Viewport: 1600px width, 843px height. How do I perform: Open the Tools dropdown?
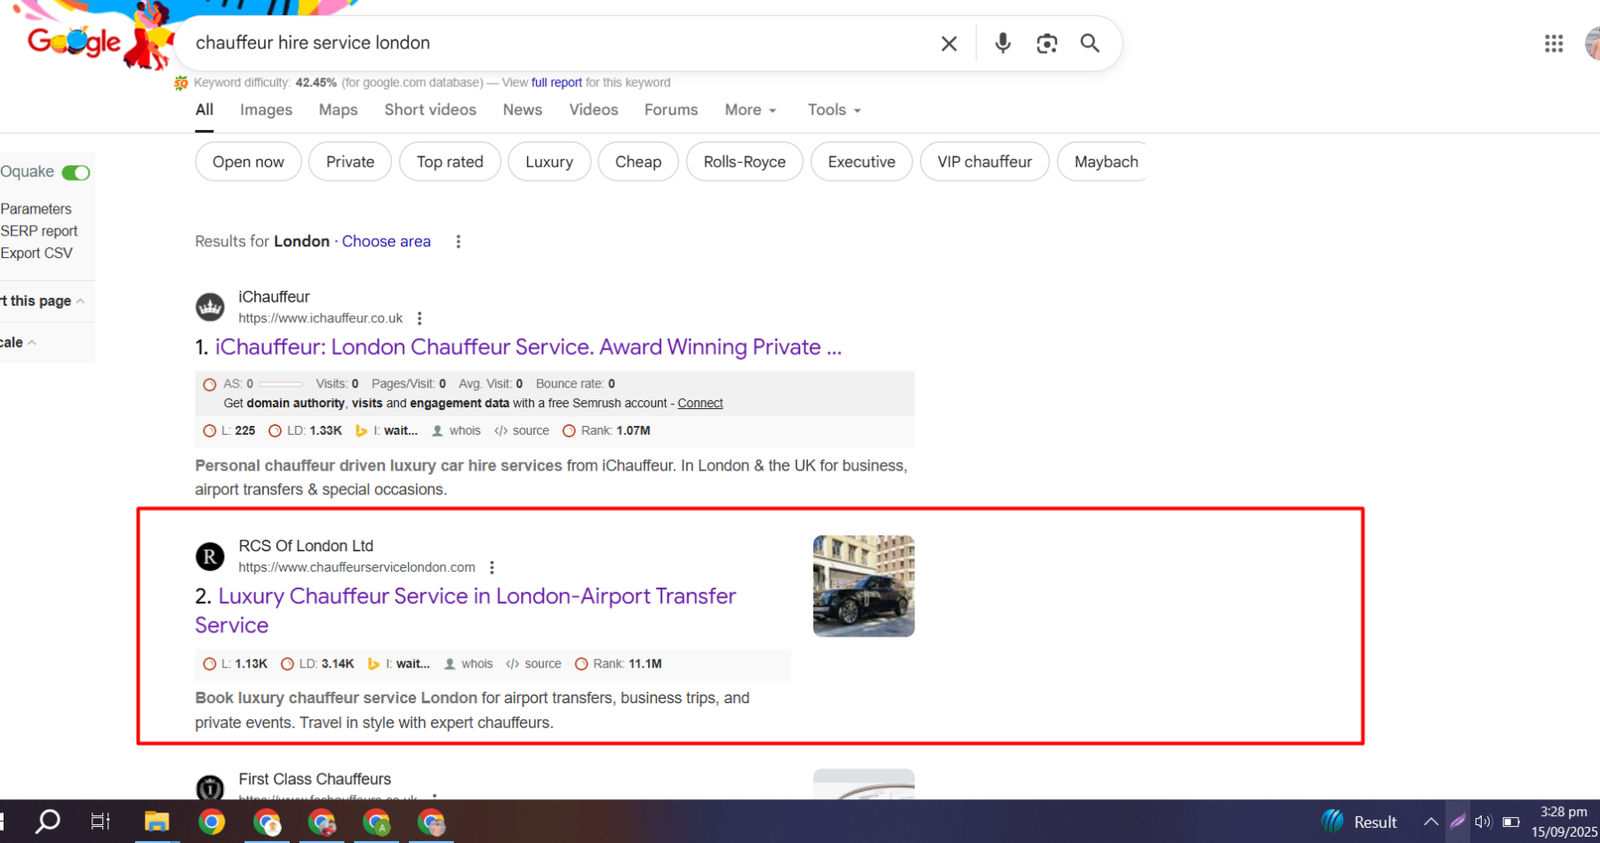click(834, 110)
